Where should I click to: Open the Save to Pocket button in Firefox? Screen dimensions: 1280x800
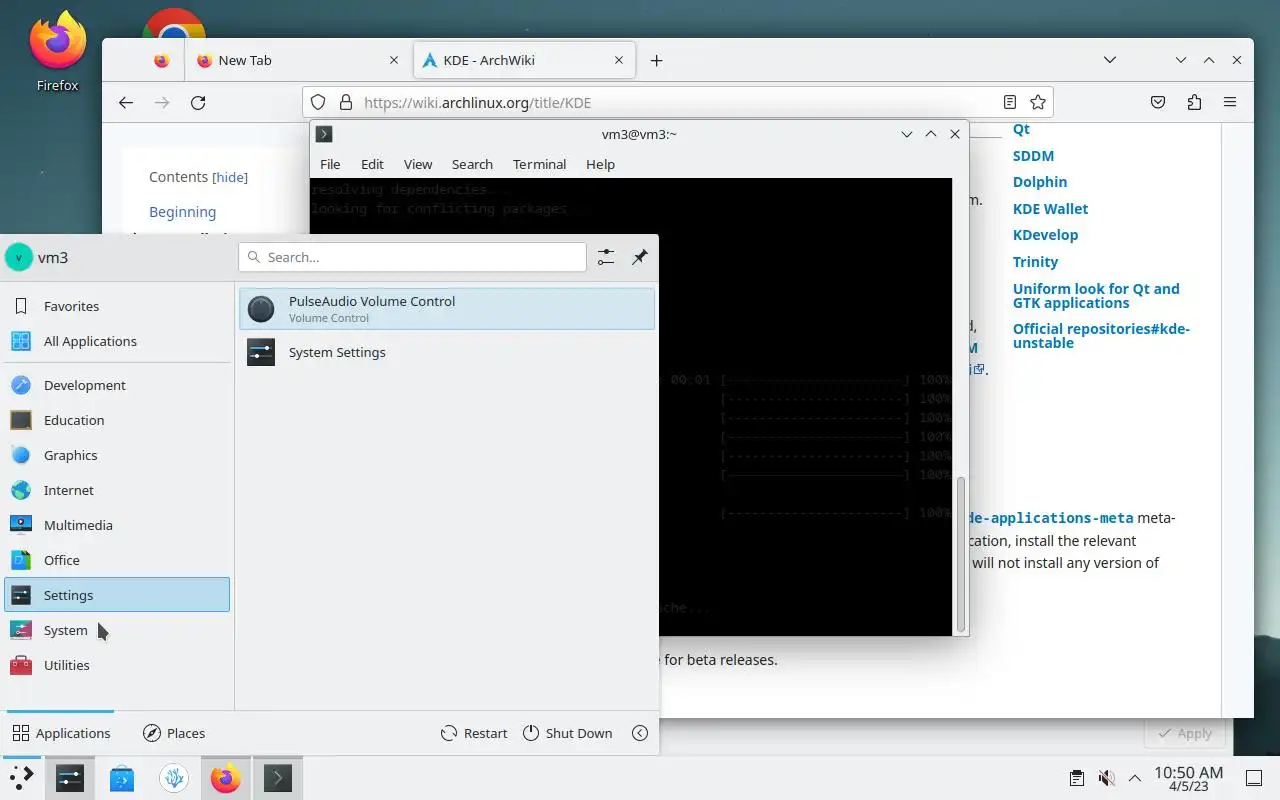1157,102
